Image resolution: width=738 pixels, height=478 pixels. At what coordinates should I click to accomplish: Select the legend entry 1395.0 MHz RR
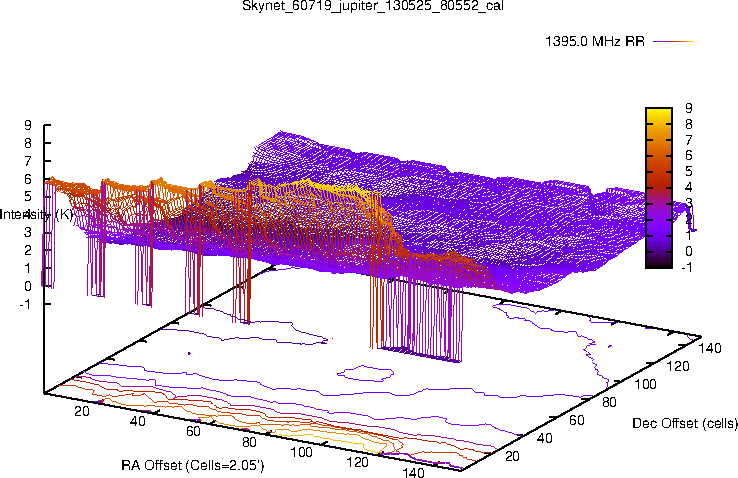click(x=594, y=41)
